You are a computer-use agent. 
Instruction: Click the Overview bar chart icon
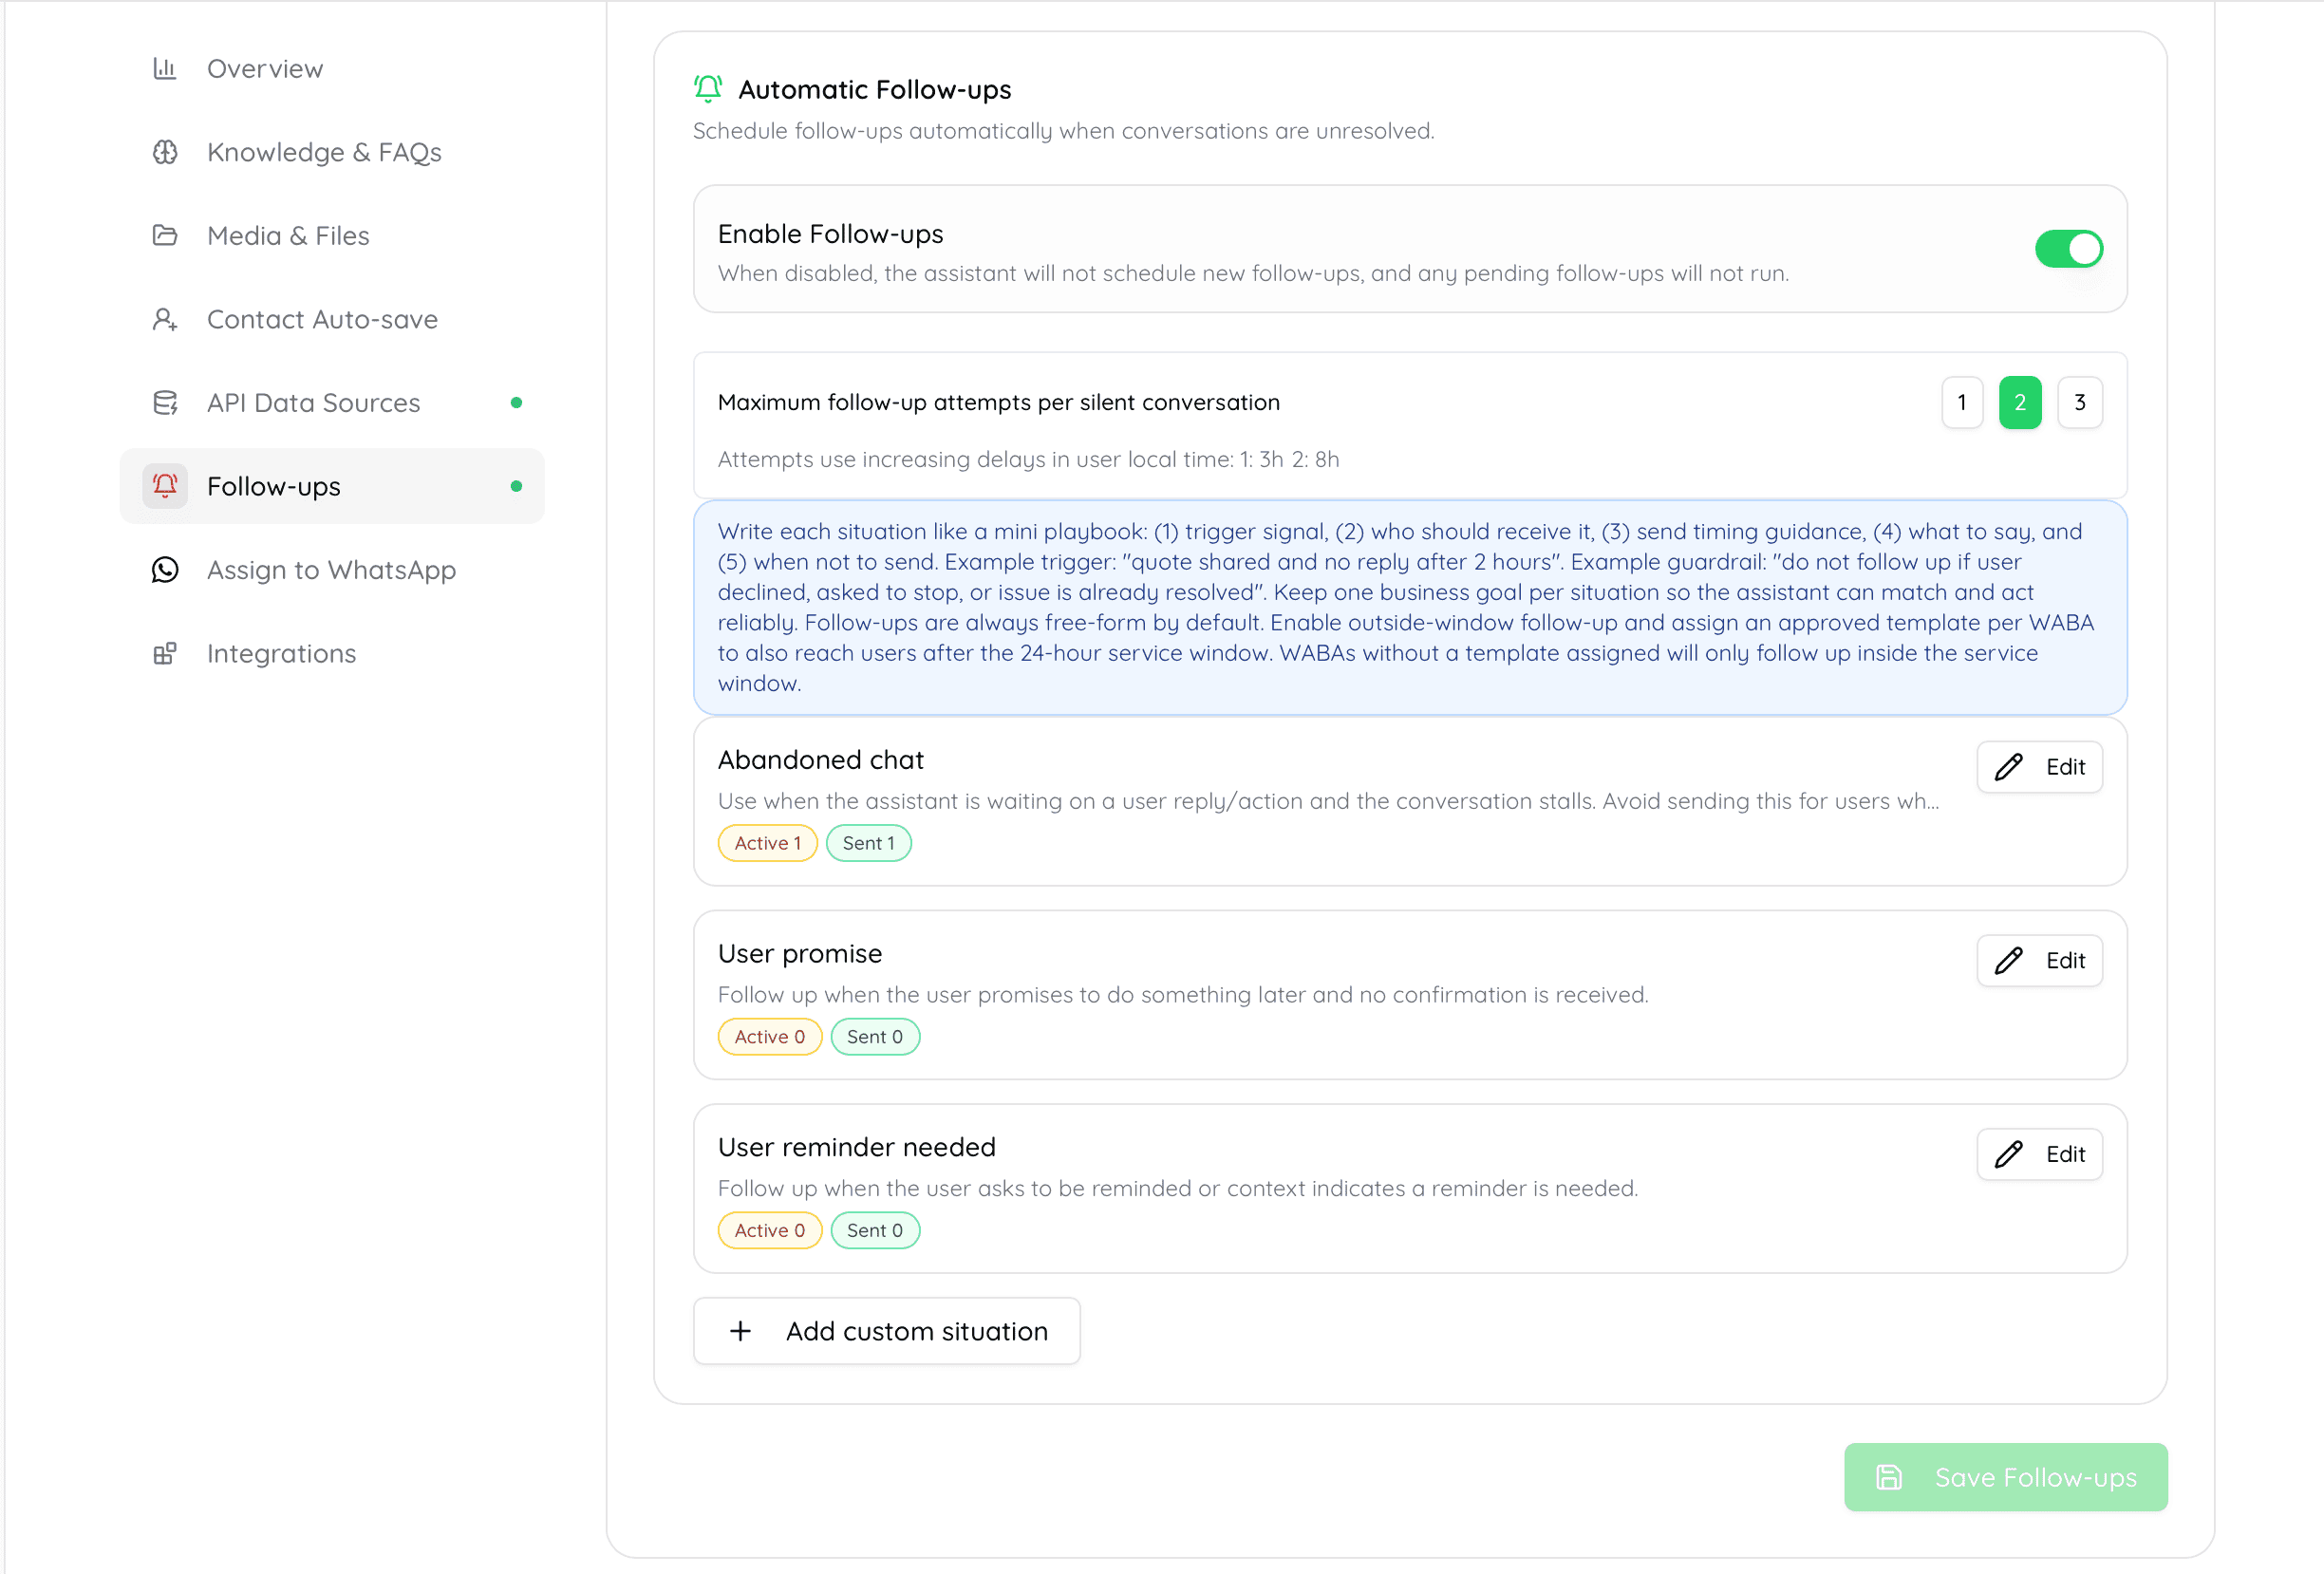tap(165, 69)
